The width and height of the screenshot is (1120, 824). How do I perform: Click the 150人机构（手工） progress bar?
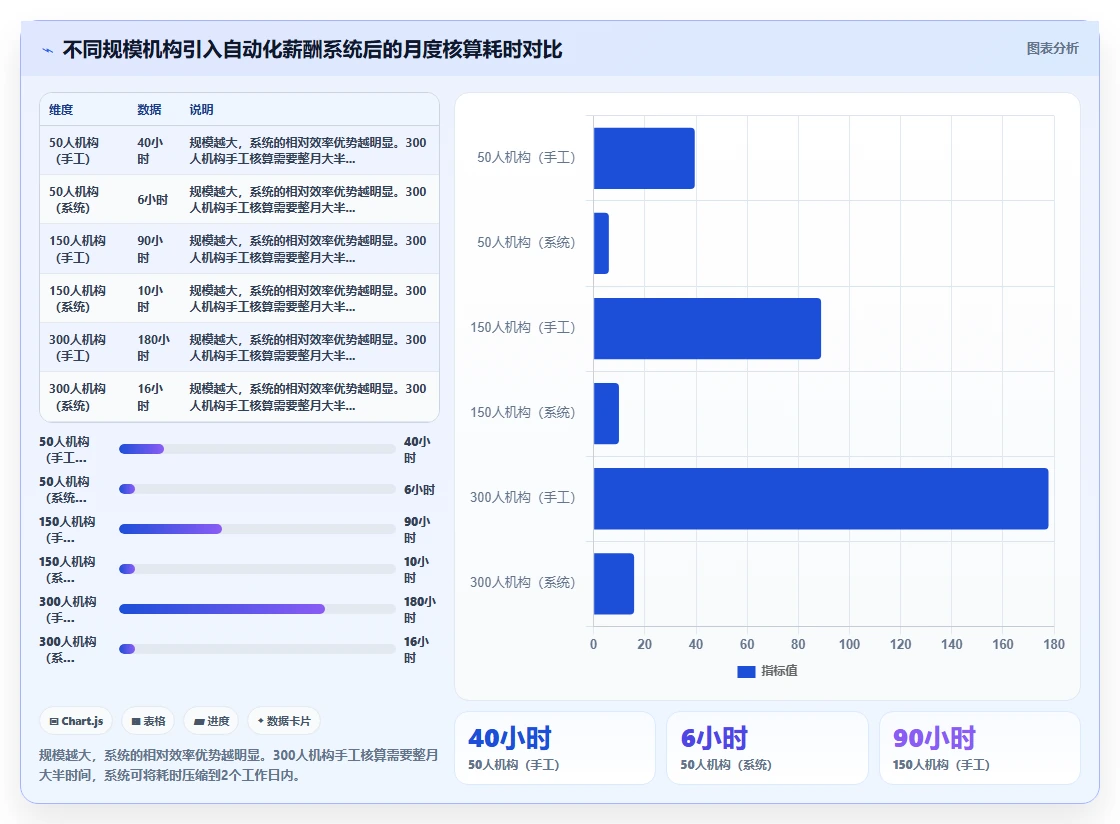pyautogui.click(x=257, y=529)
